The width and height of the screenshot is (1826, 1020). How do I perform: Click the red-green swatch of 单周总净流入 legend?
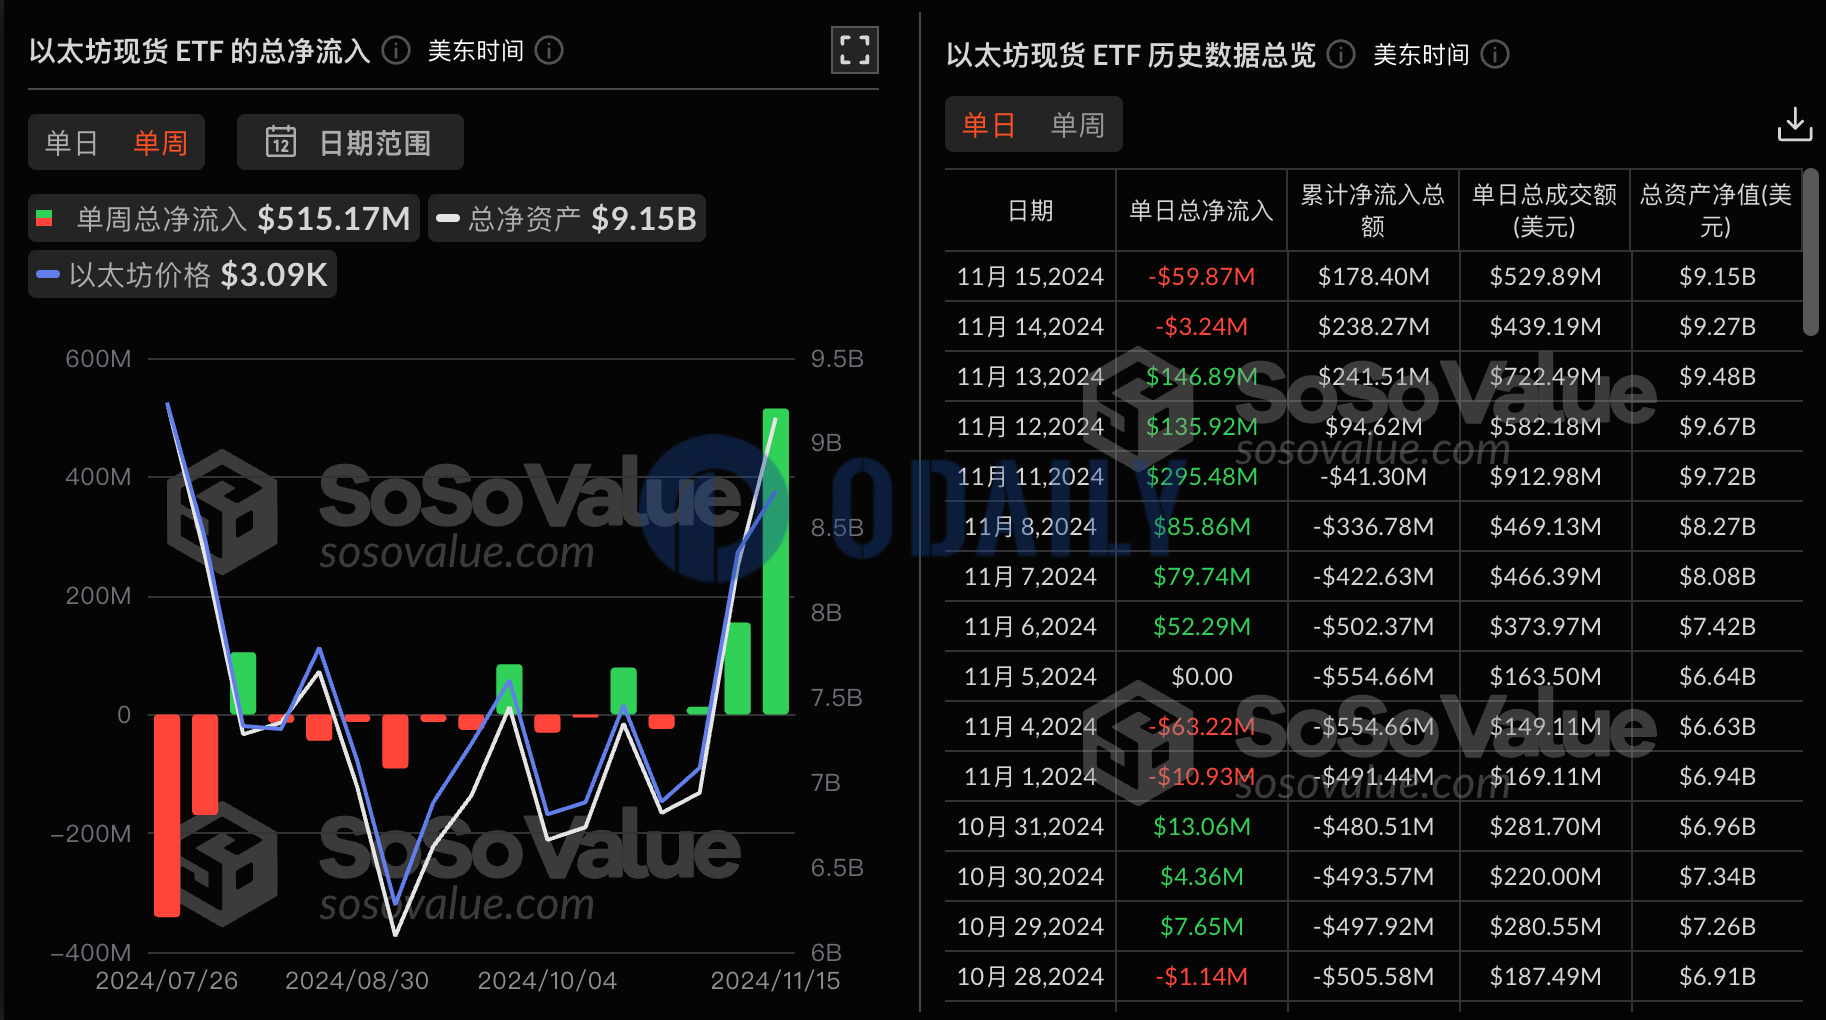[x=44, y=218]
